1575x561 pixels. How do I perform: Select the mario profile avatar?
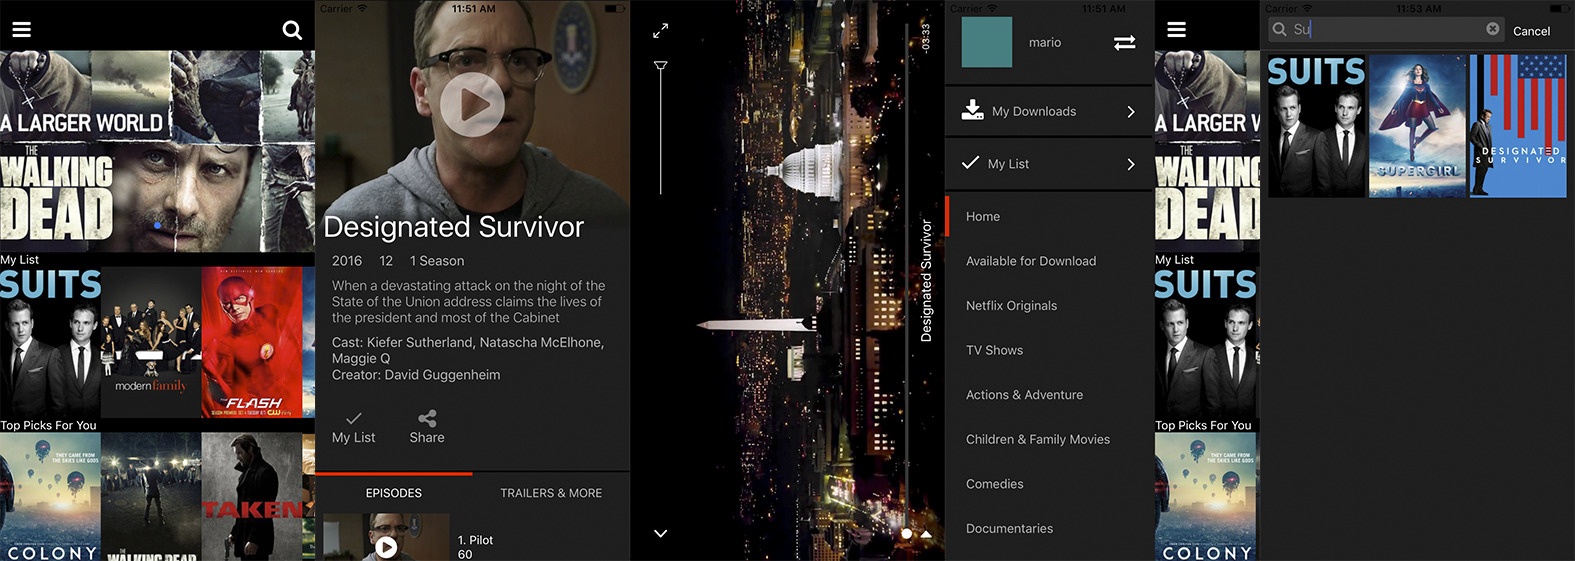[987, 42]
